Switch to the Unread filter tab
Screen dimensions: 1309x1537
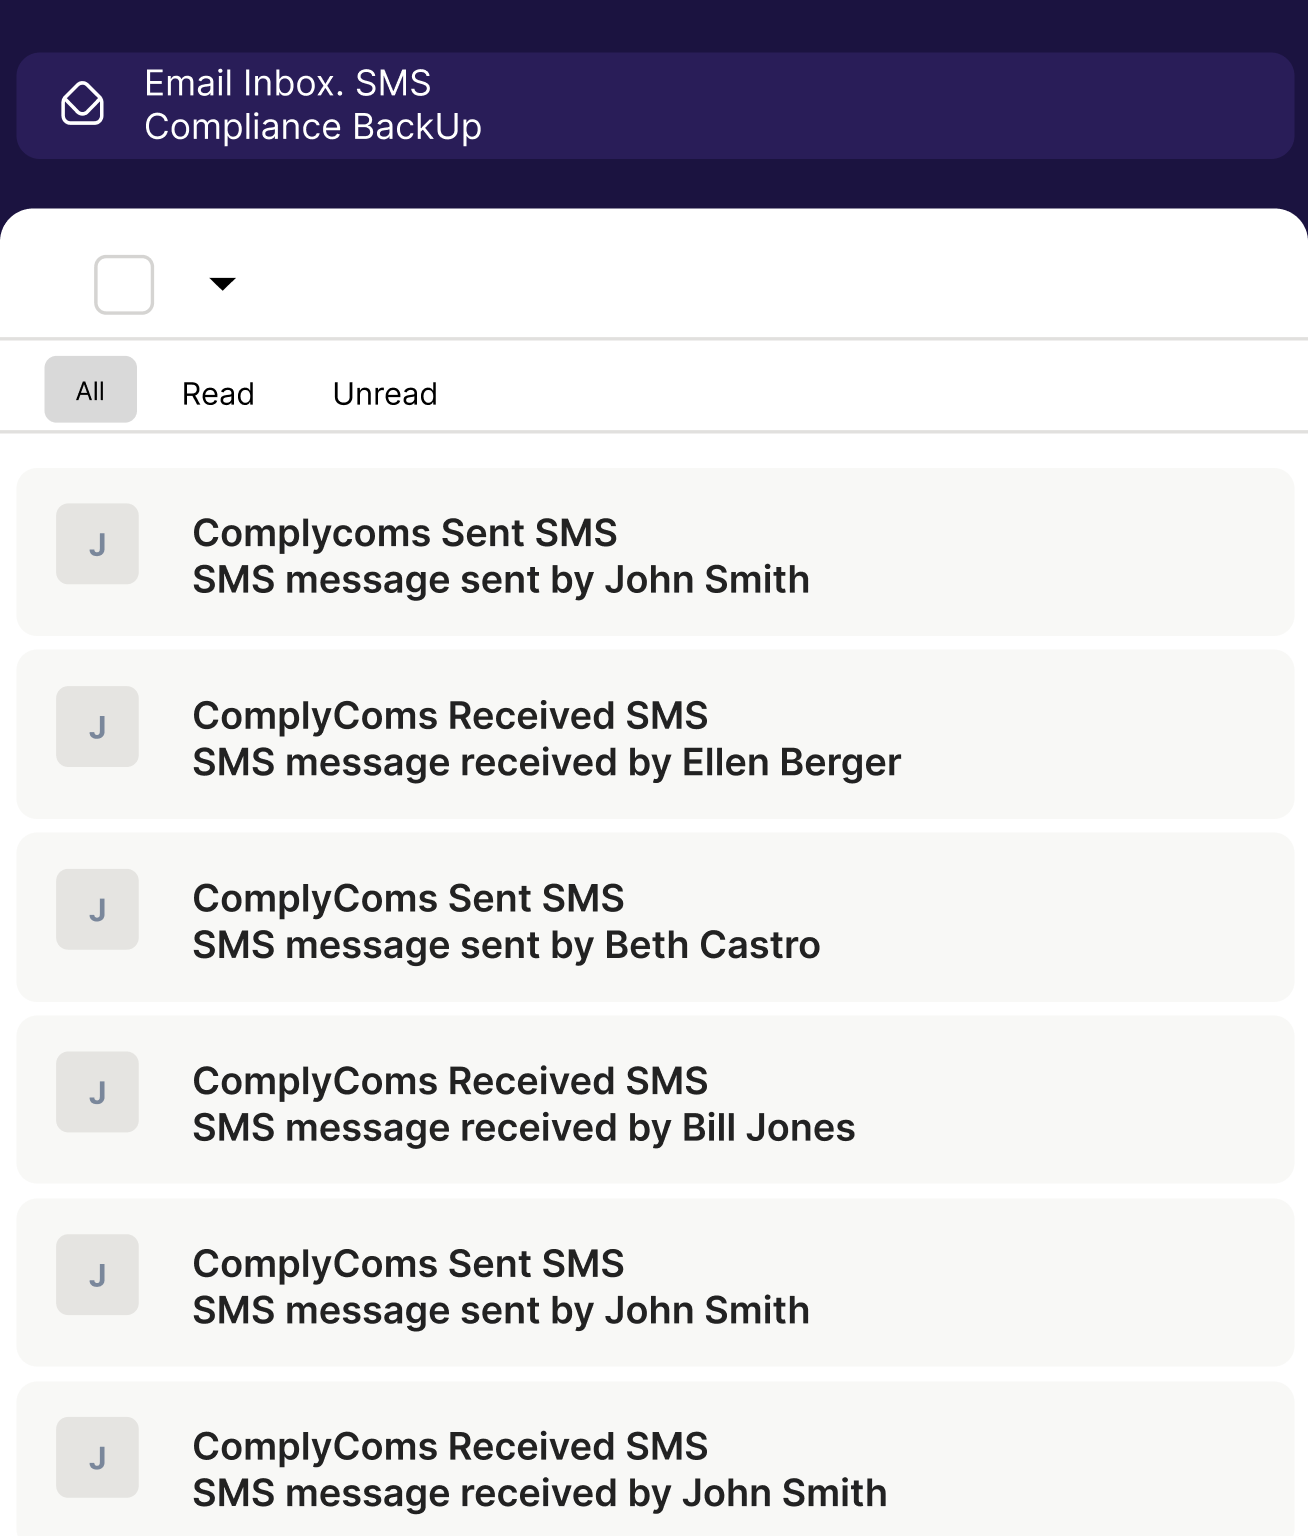point(384,393)
